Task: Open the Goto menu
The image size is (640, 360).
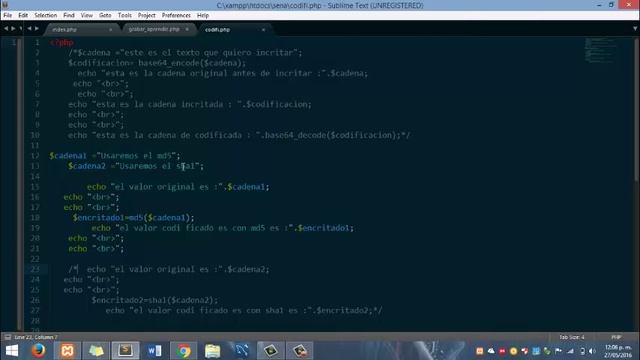Action: [105, 15]
